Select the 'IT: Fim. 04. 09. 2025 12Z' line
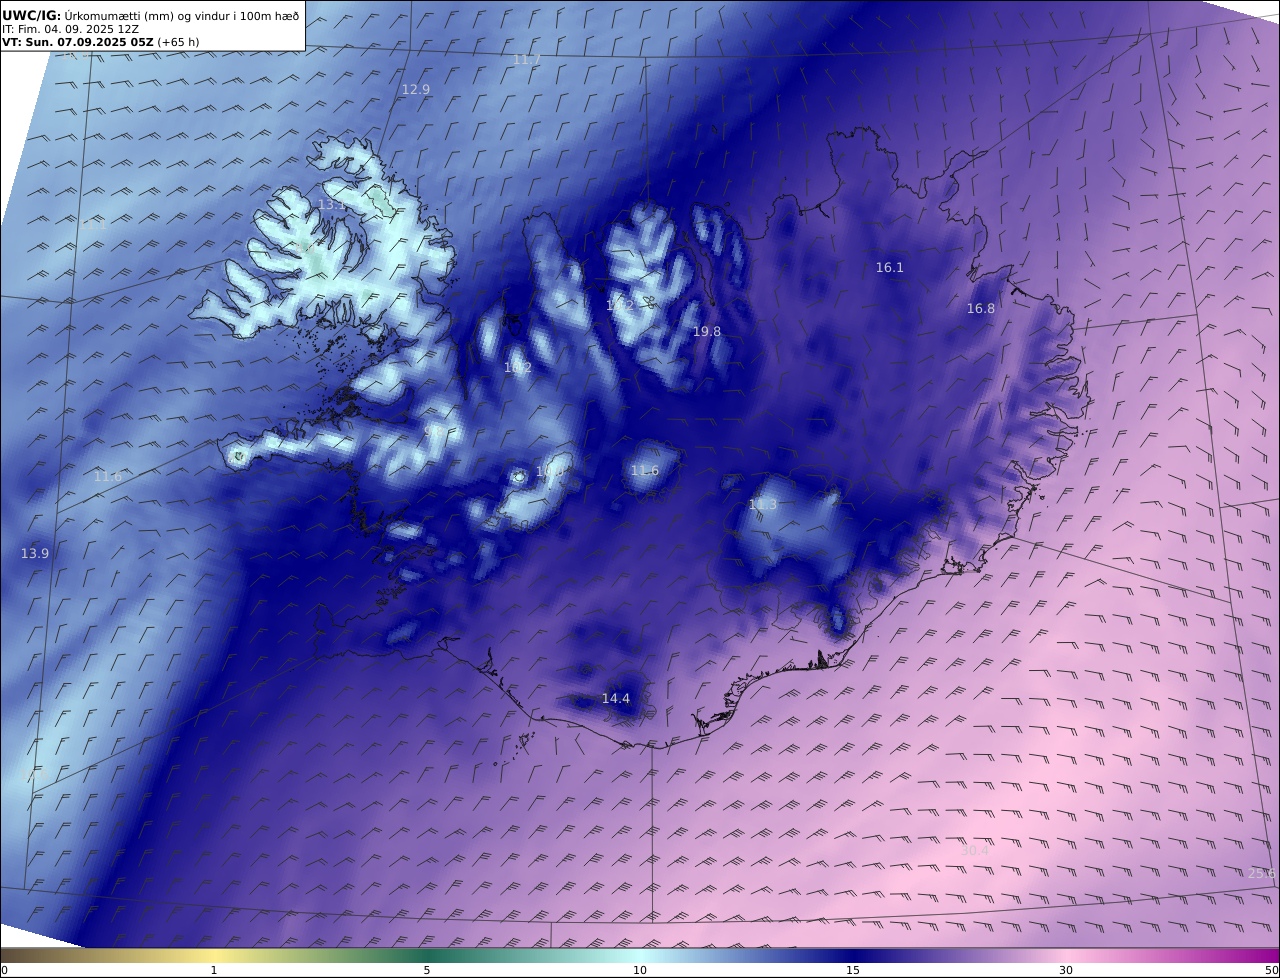The height and width of the screenshot is (978, 1280). [x=71, y=29]
